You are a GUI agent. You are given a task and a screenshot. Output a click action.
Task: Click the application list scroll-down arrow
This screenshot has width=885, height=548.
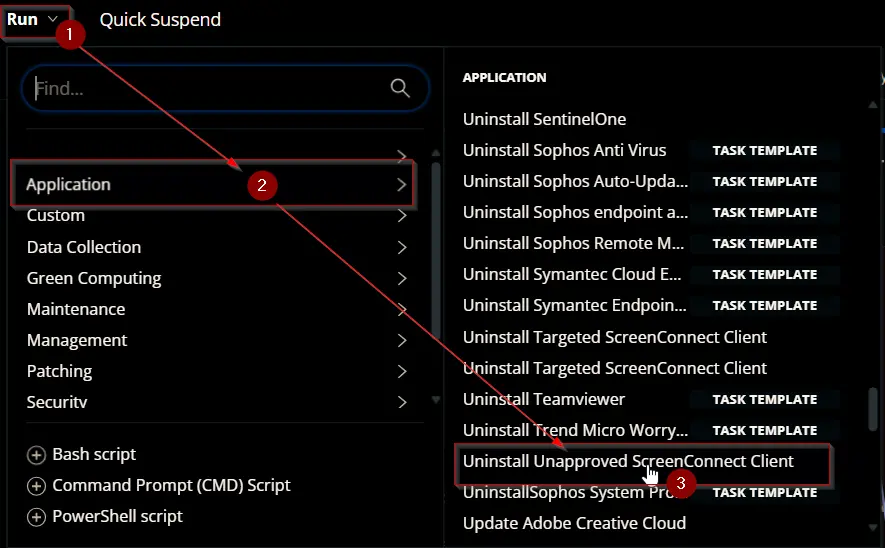pyautogui.click(x=873, y=528)
